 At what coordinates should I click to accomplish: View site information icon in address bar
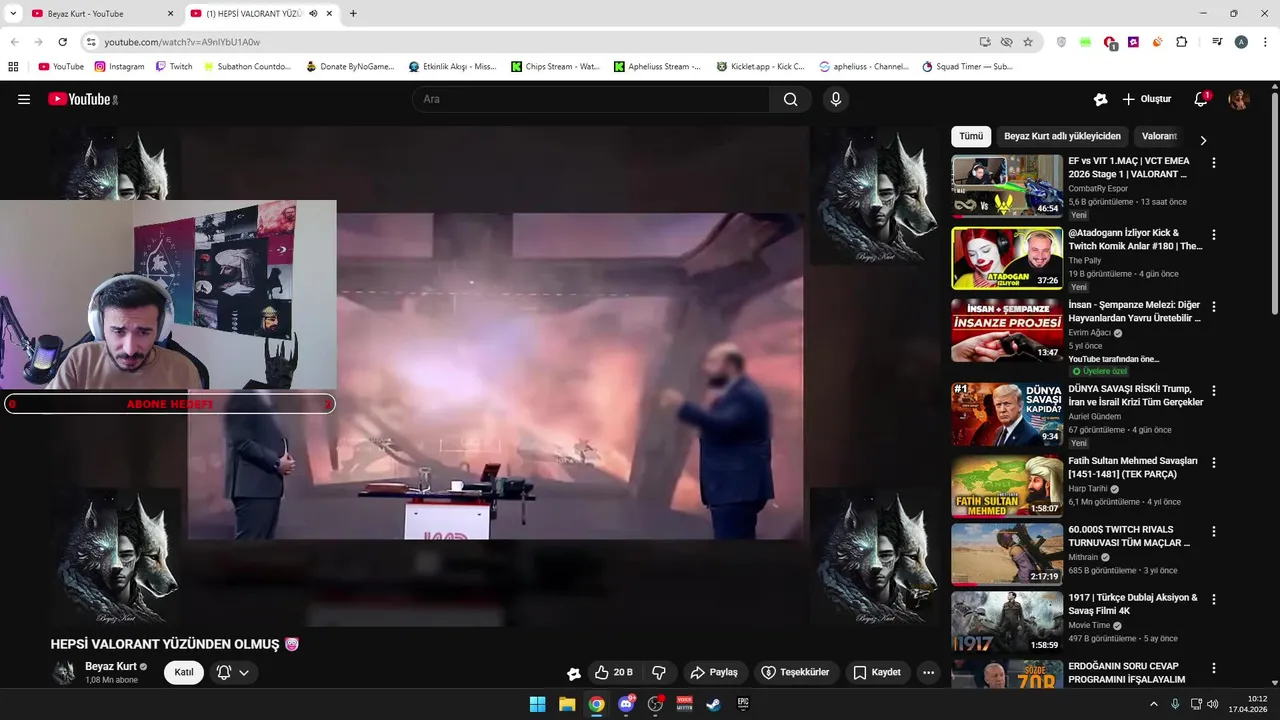click(91, 42)
